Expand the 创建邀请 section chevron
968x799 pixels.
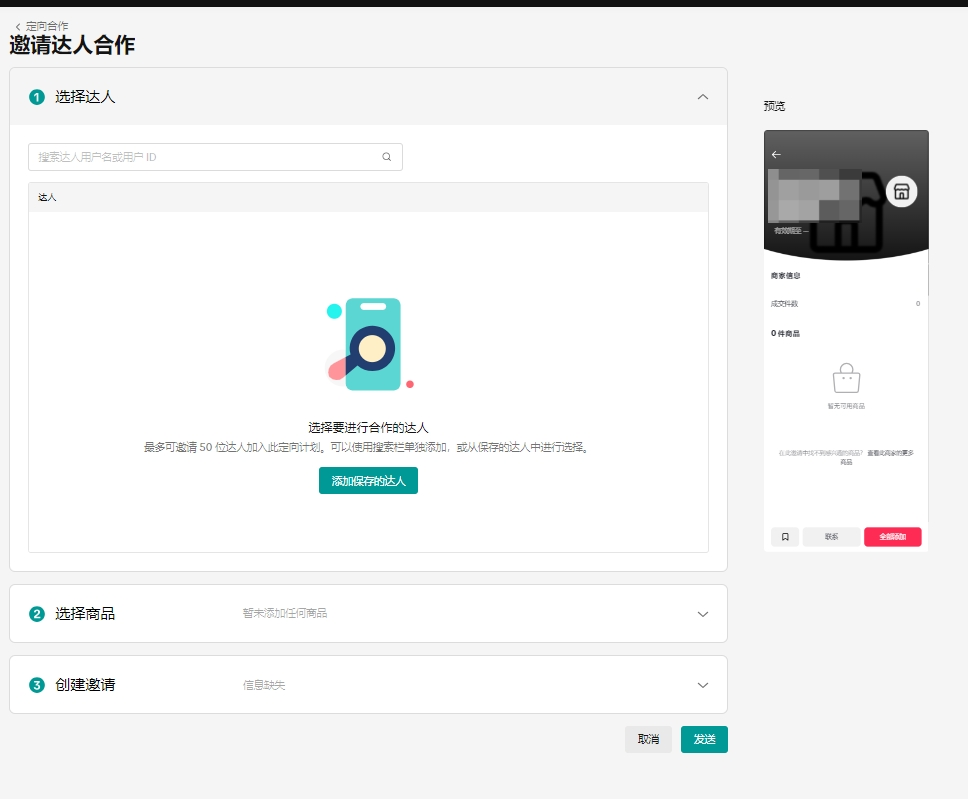point(703,685)
